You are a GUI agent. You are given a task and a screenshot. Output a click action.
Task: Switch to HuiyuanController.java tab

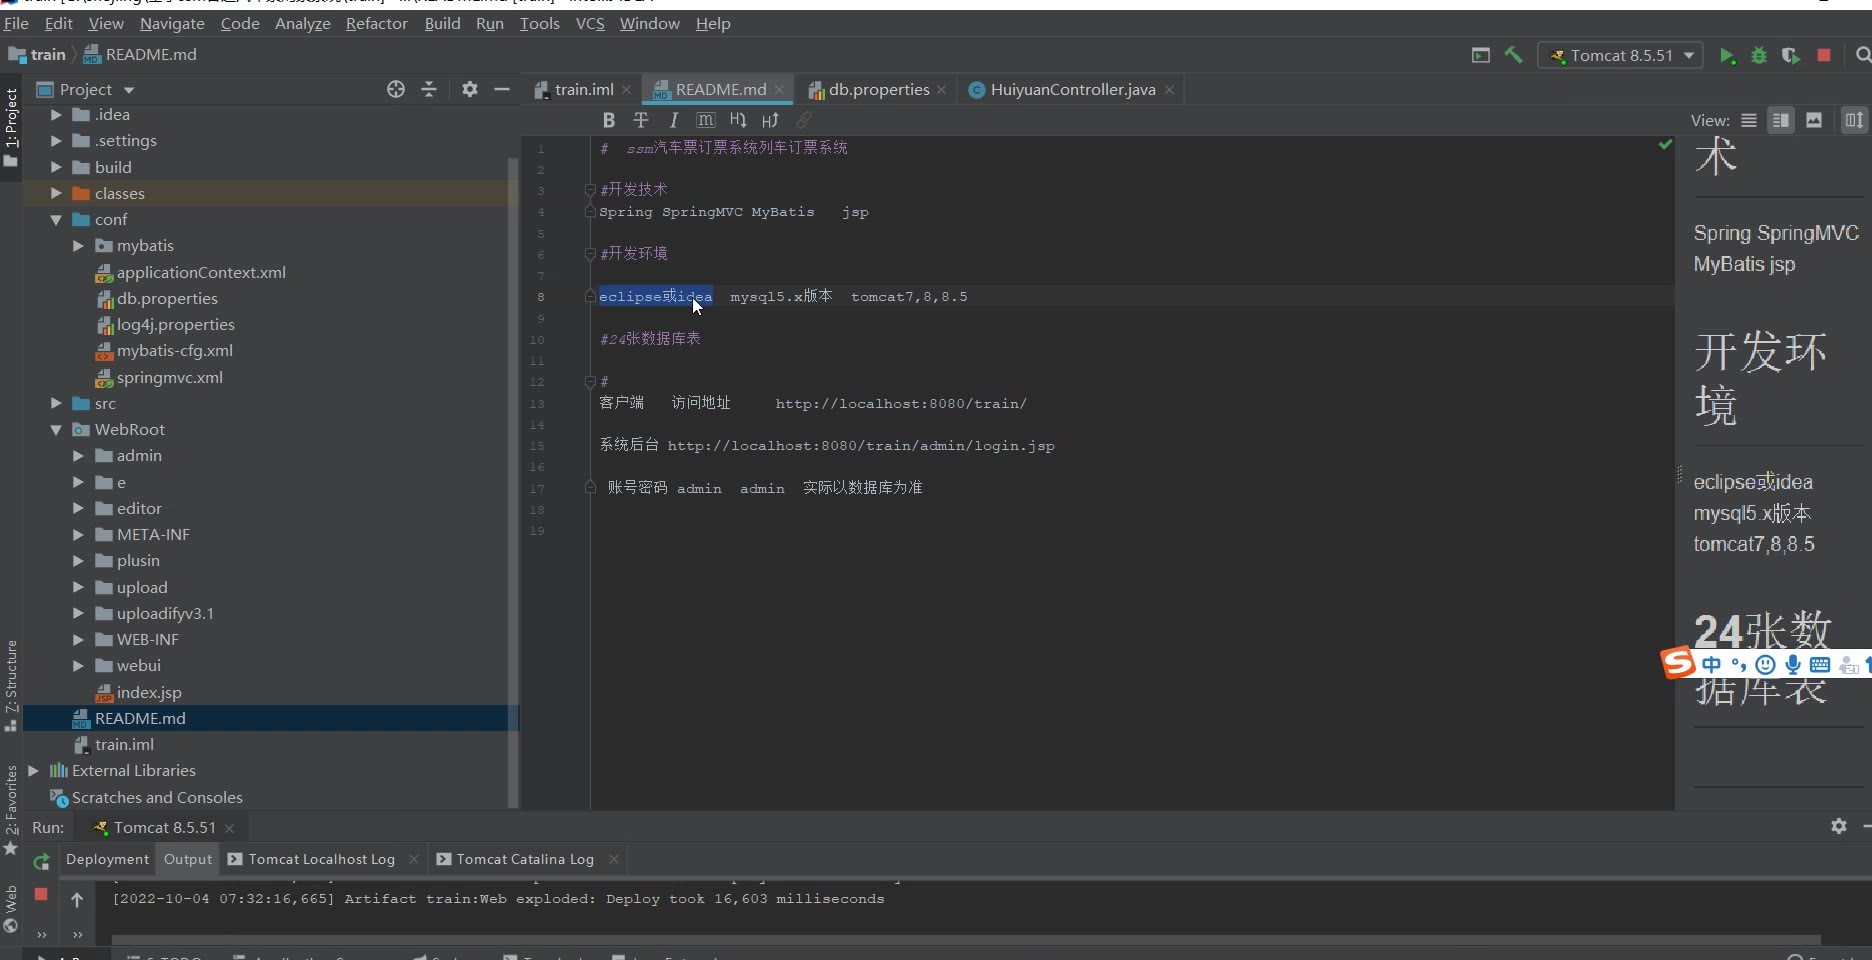(x=1072, y=89)
